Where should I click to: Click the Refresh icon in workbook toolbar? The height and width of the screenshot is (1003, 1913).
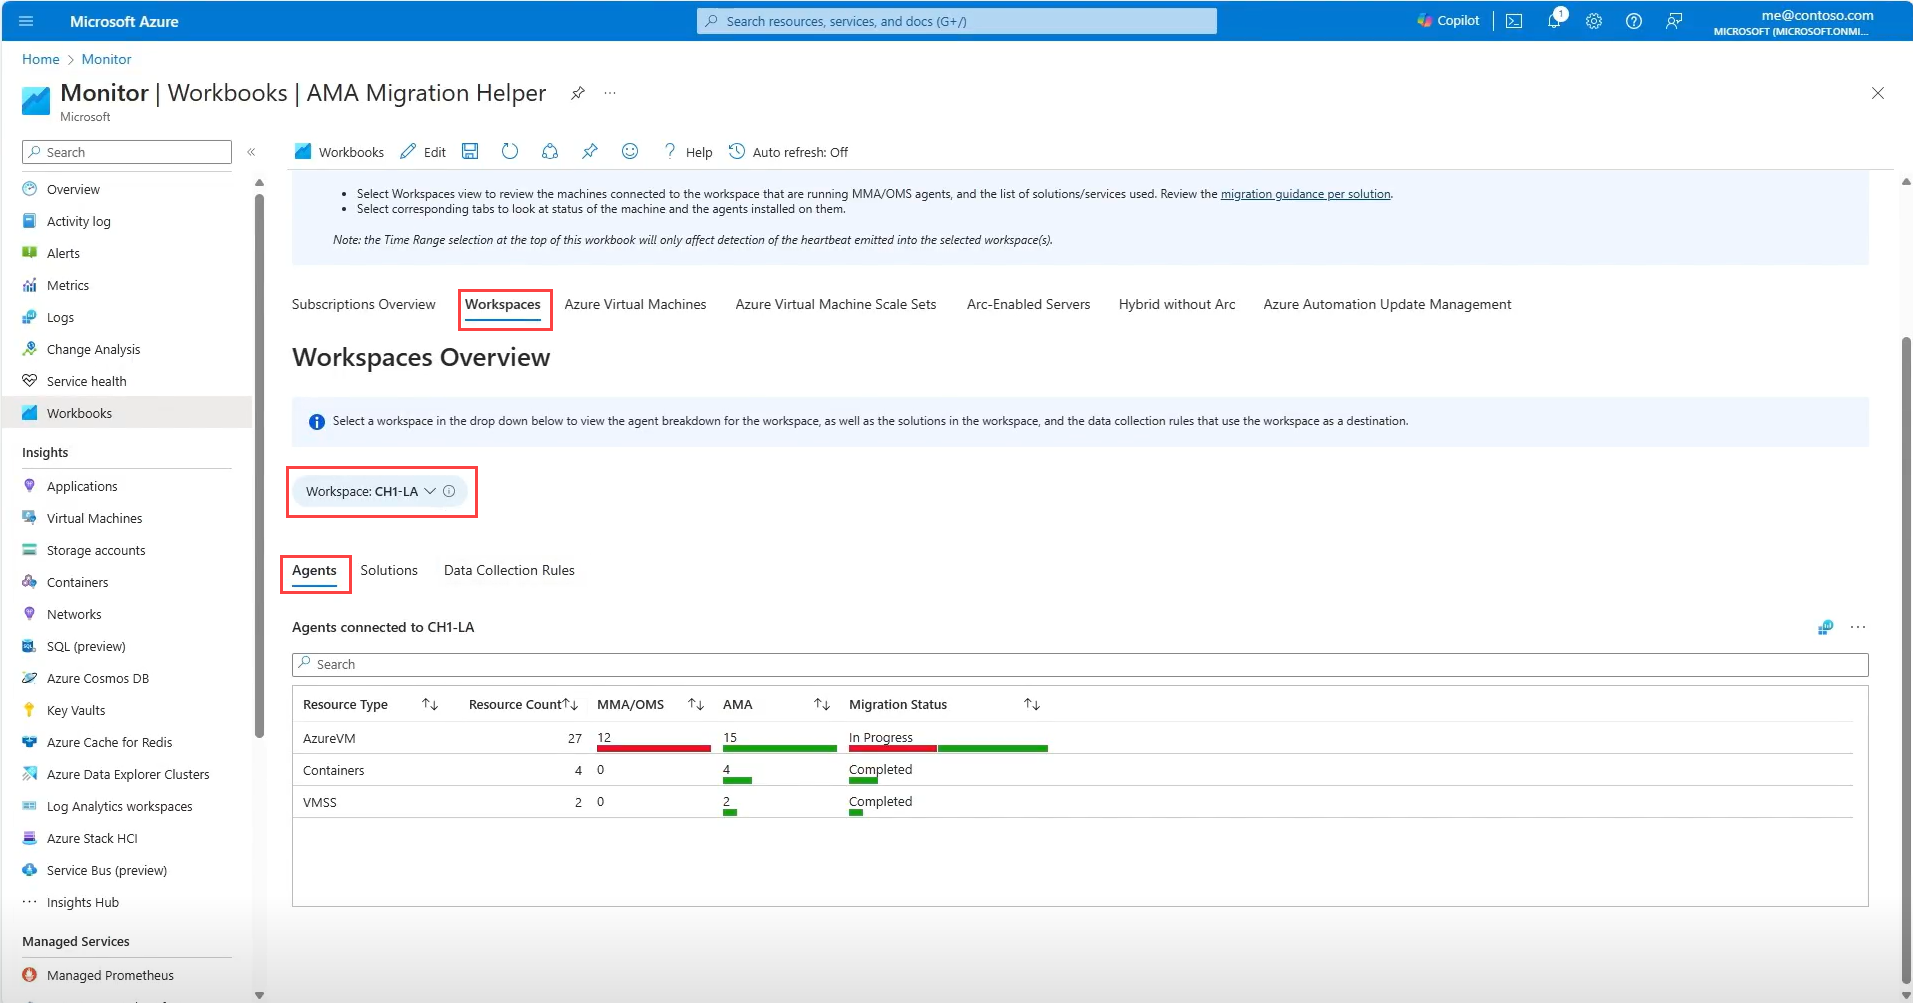click(x=510, y=151)
